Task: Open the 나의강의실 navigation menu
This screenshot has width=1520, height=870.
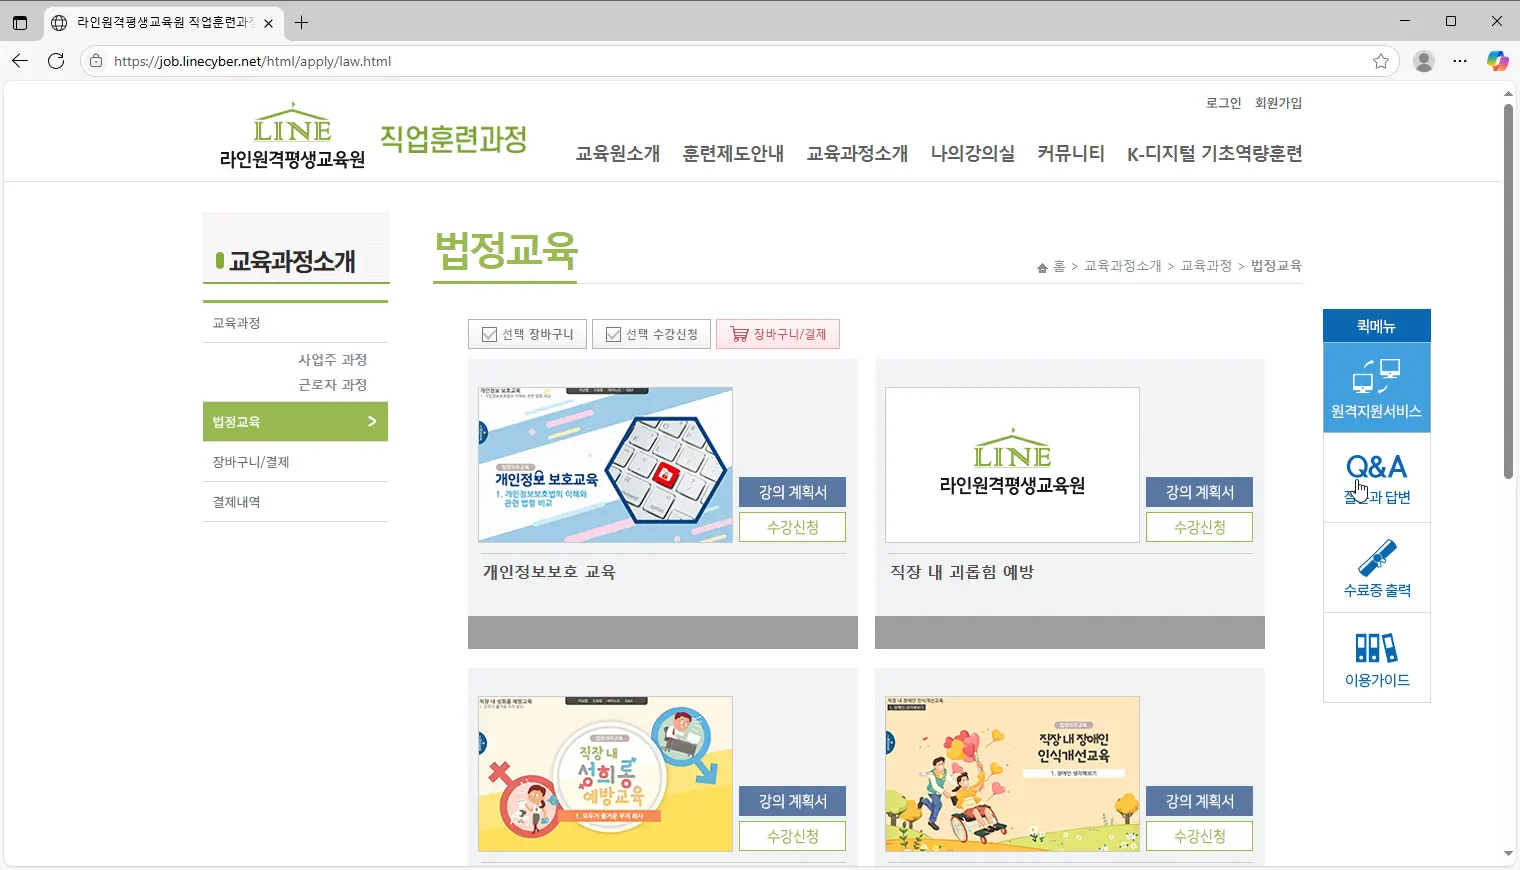Action: [971, 153]
